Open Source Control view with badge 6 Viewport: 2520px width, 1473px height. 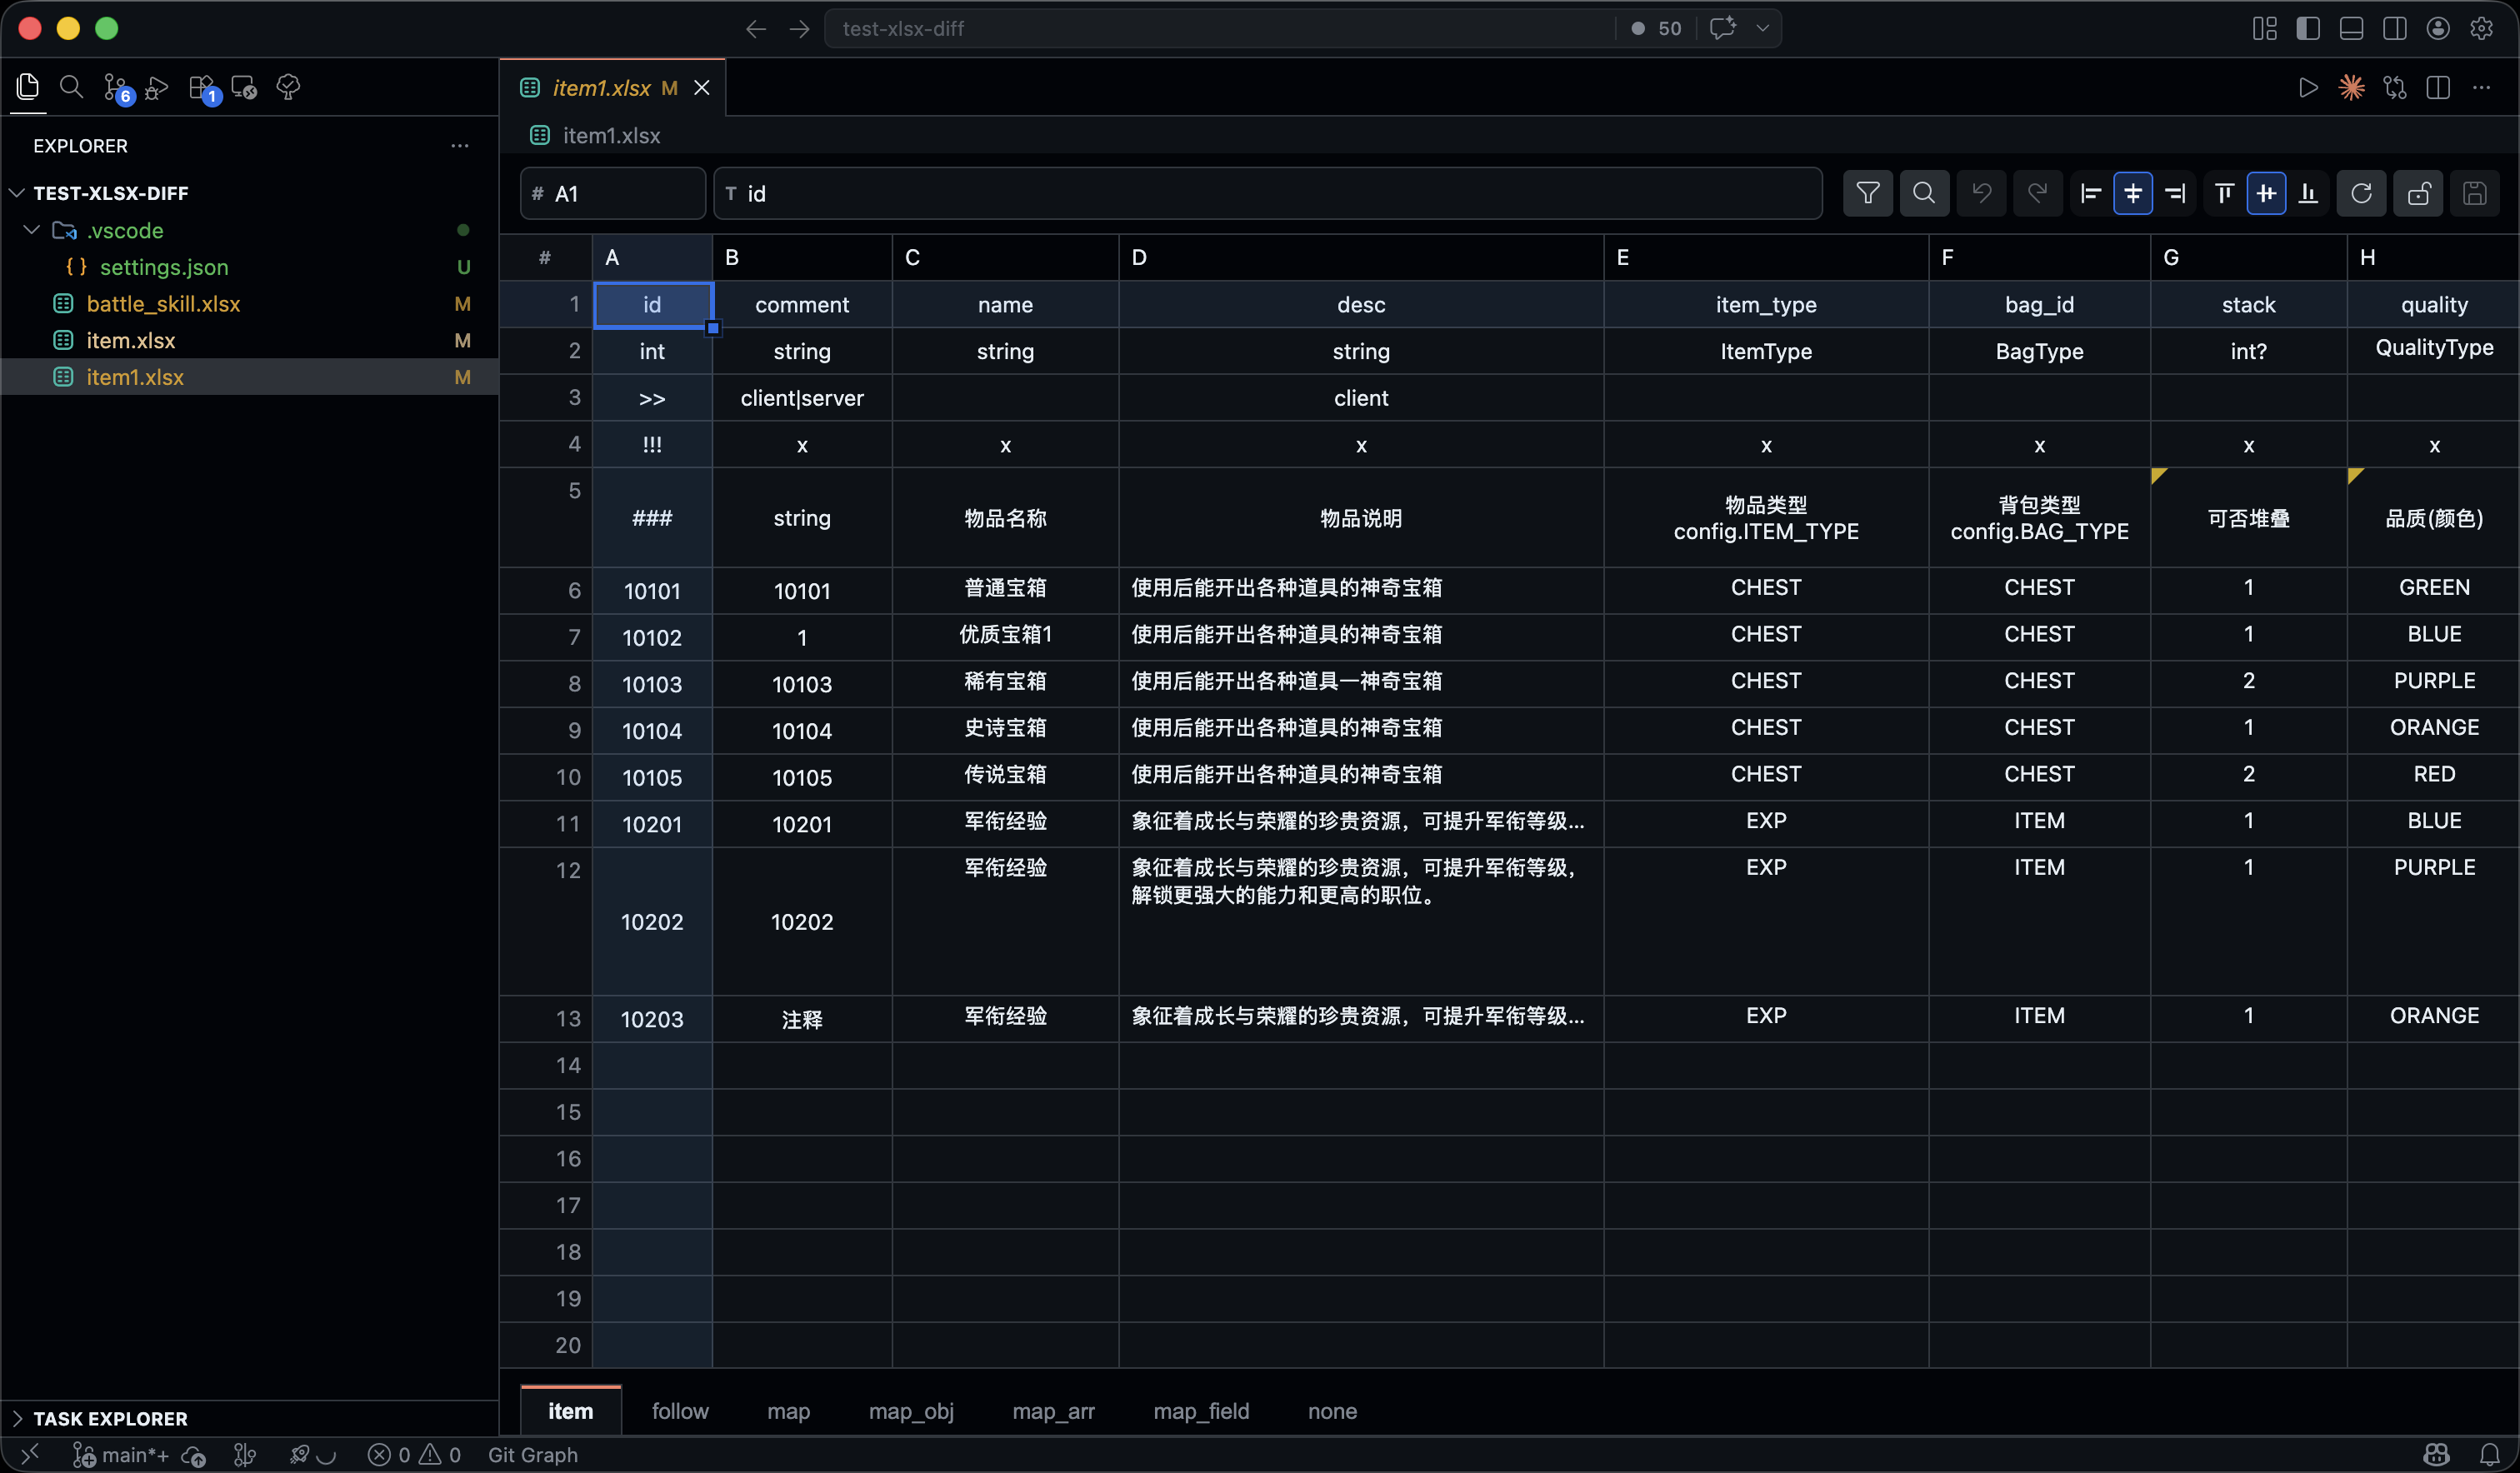117,88
